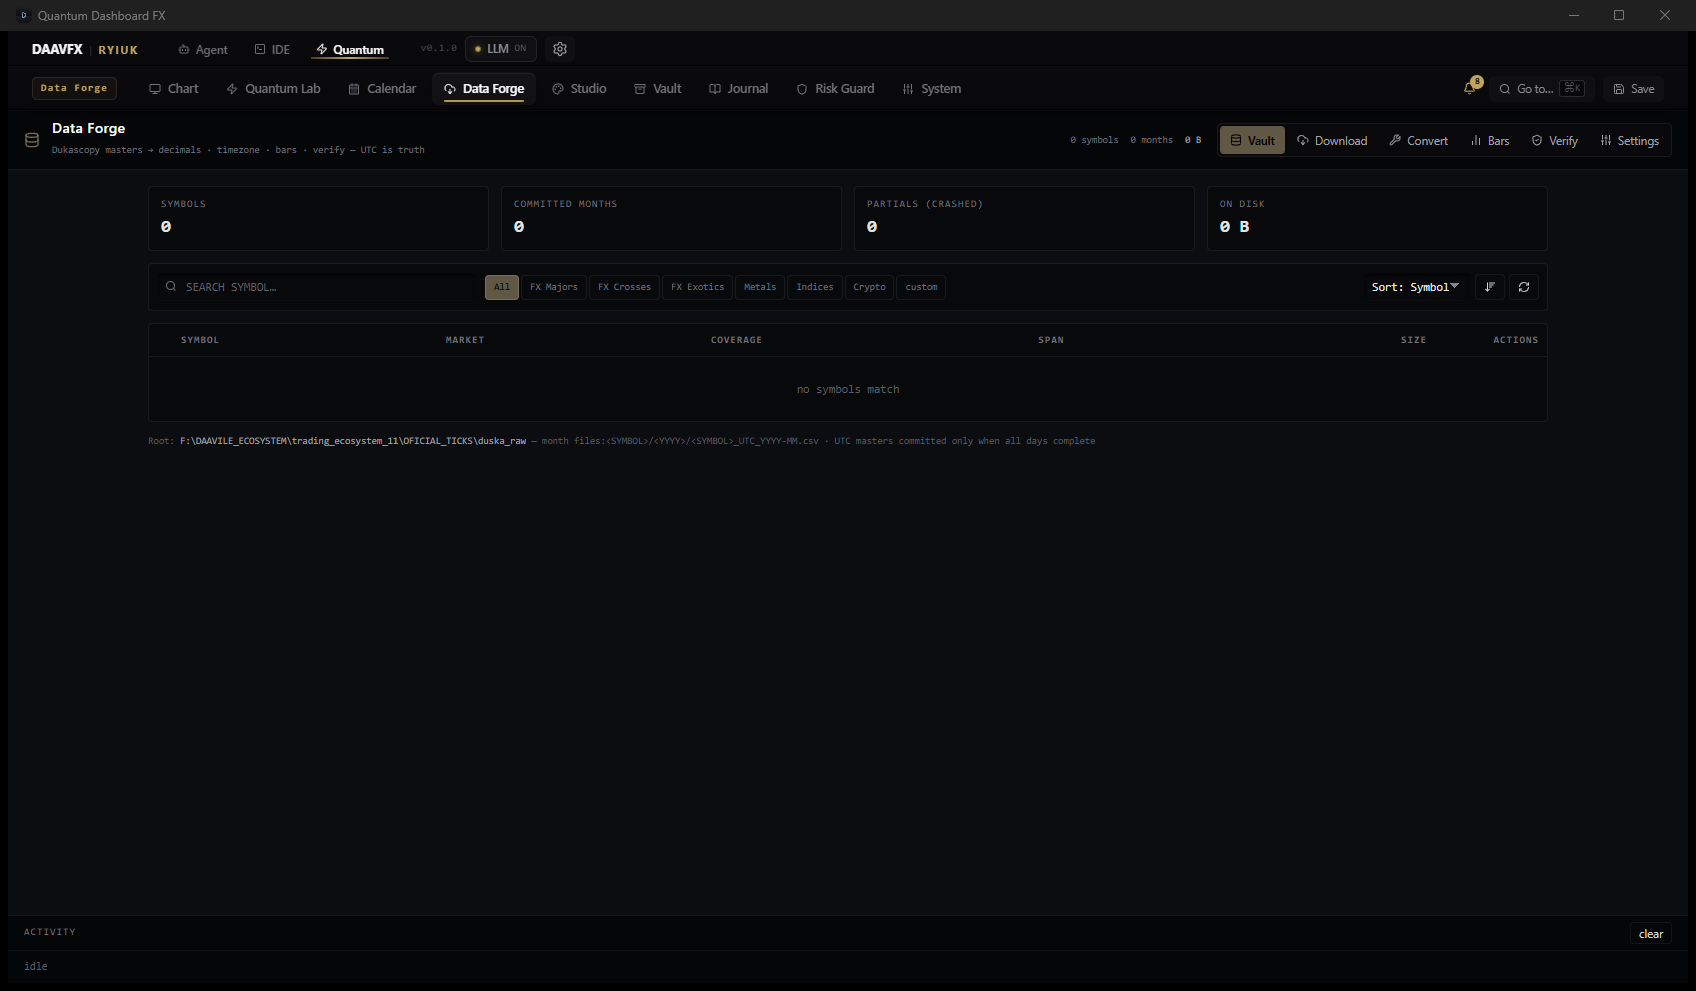
Task: Click the SYMBOL column header
Action: (x=200, y=340)
